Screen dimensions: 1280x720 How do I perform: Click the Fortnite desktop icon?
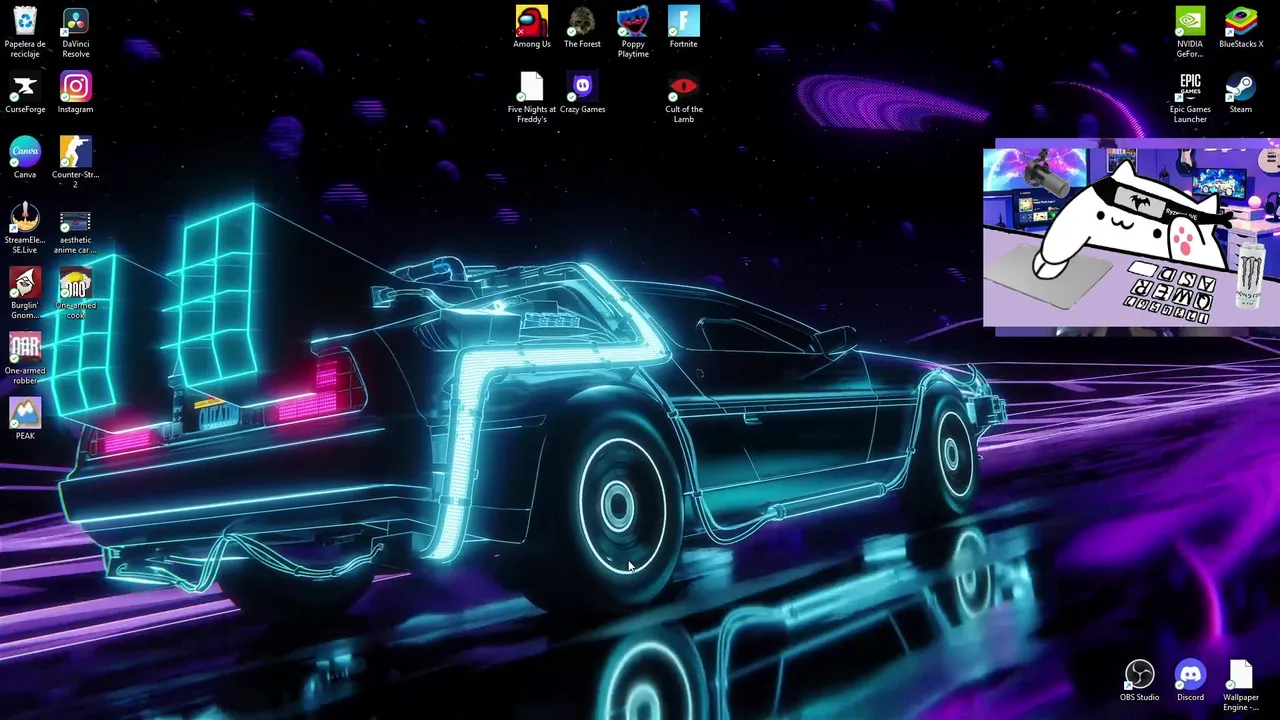683,27
